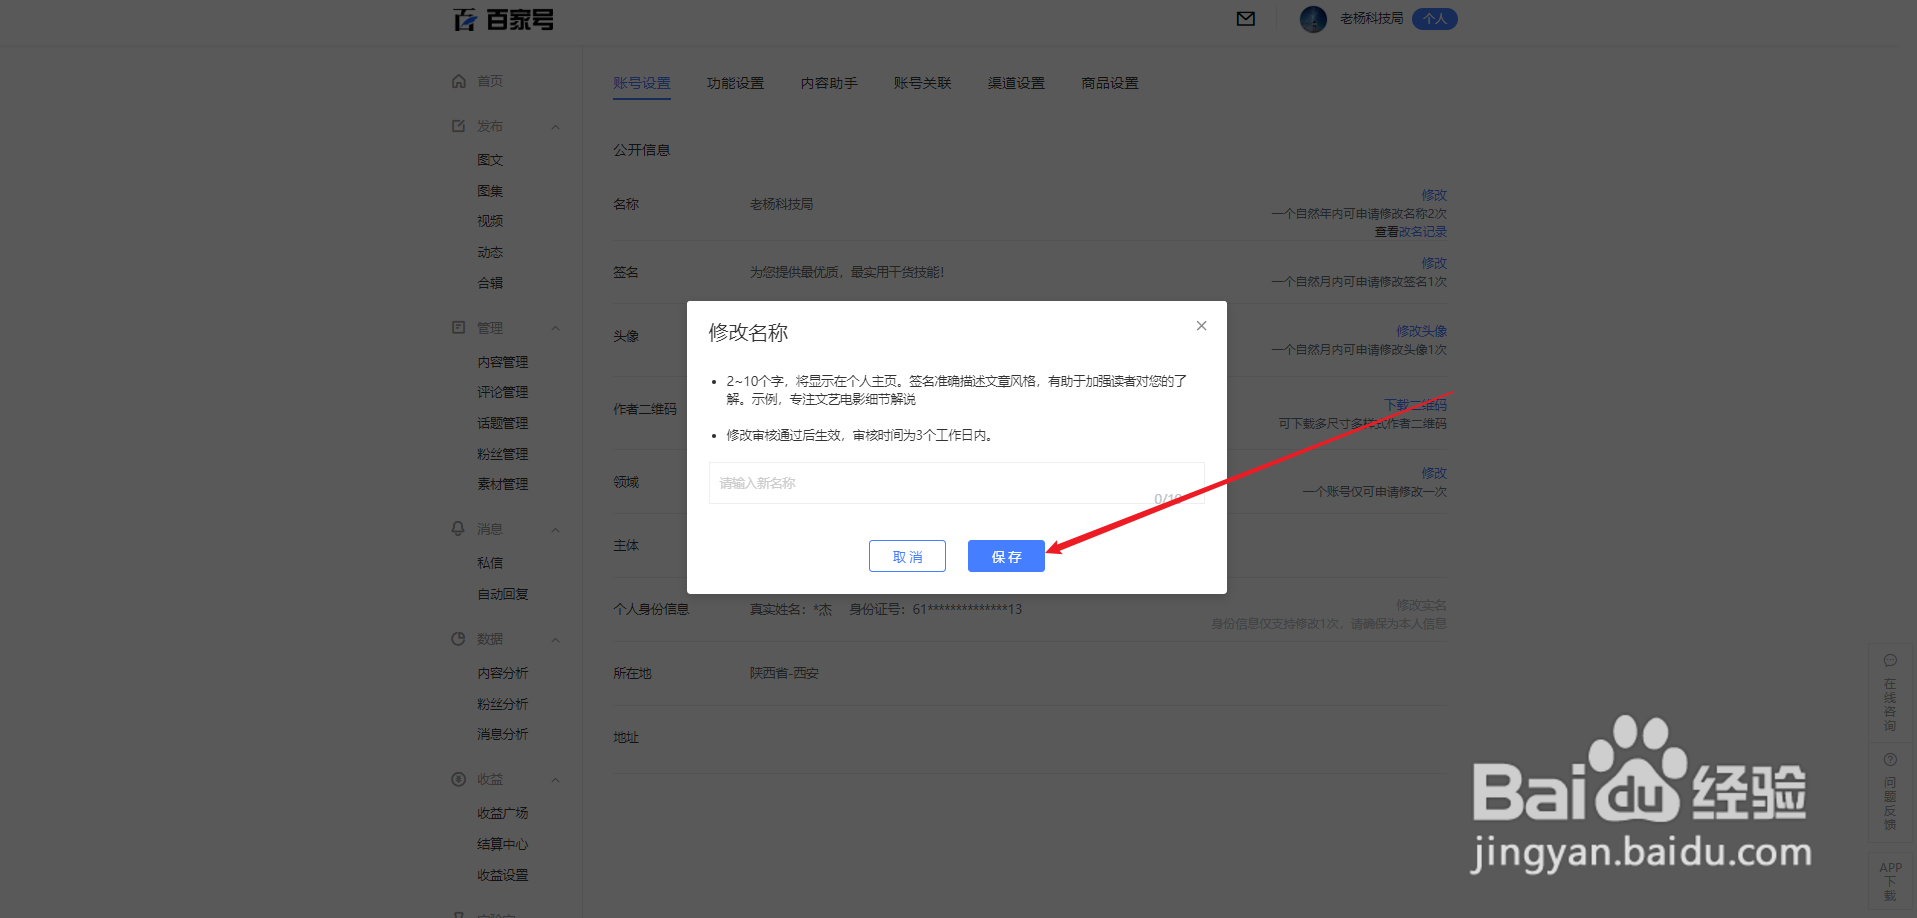This screenshot has width=1917, height=918.
Task: Open the 问题反馈 help icon
Action: click(1890, 760)
